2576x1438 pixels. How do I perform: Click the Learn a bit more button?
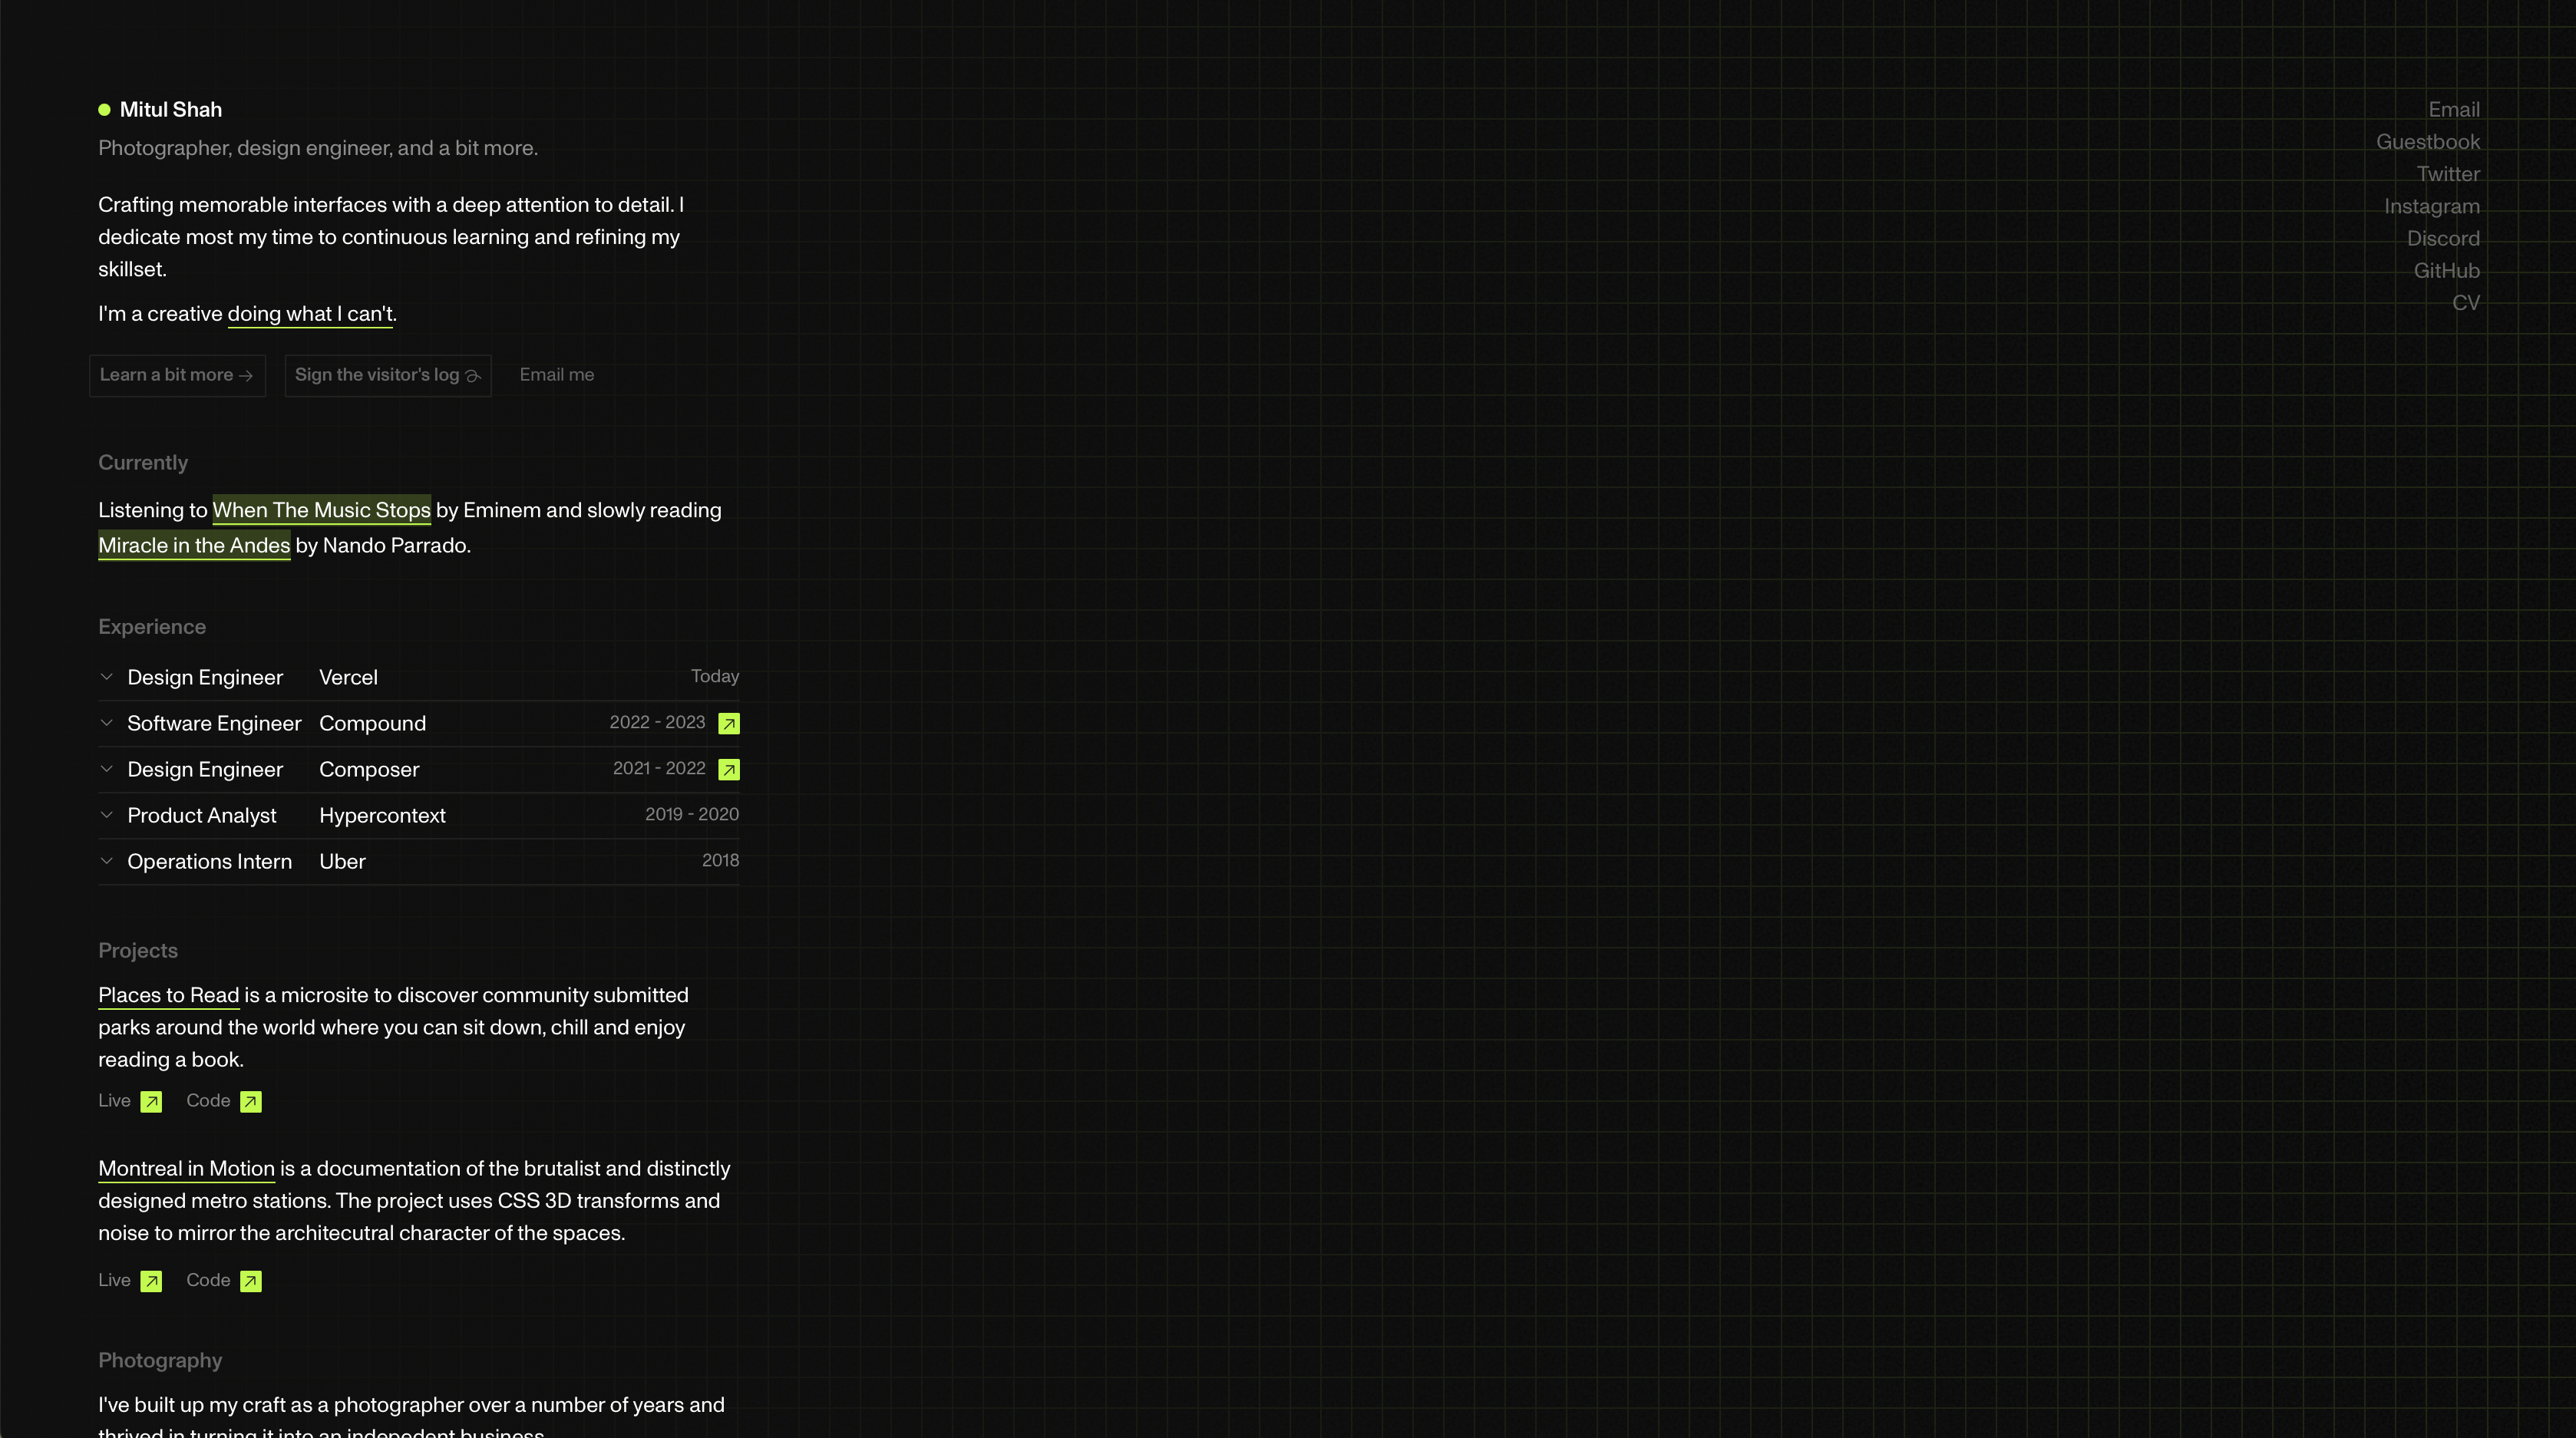coord(177,375)
